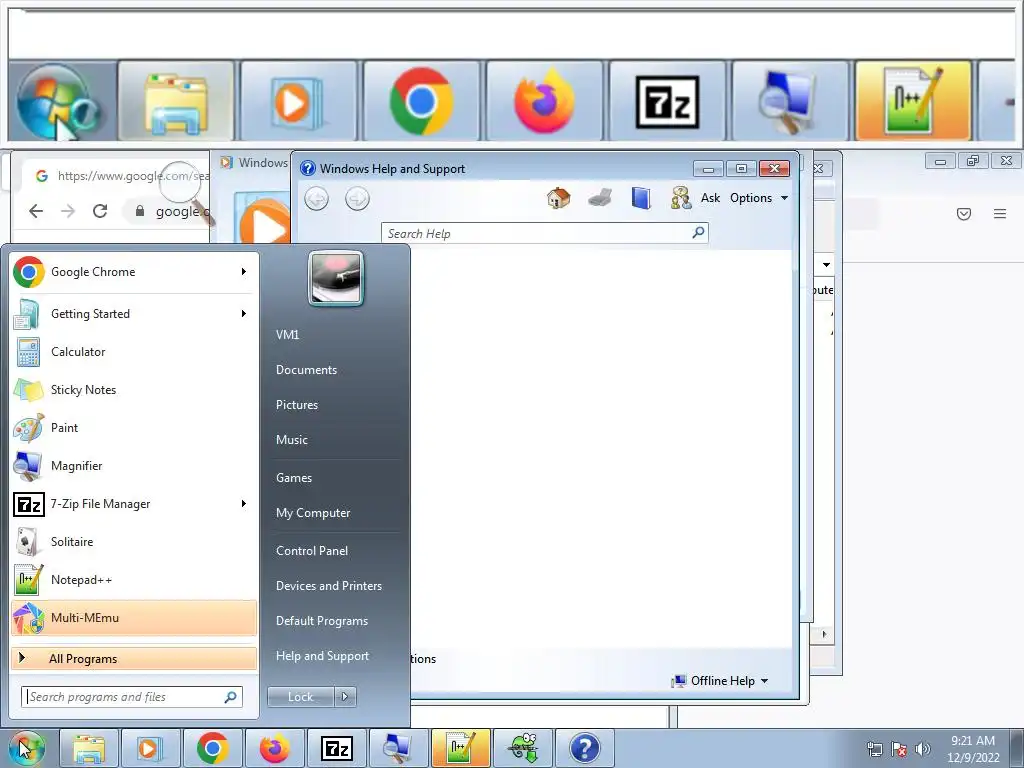The height and width of the screenshot is (768, 1024).
Task: Click Chrome back arrow
Action: pos(37,211)
